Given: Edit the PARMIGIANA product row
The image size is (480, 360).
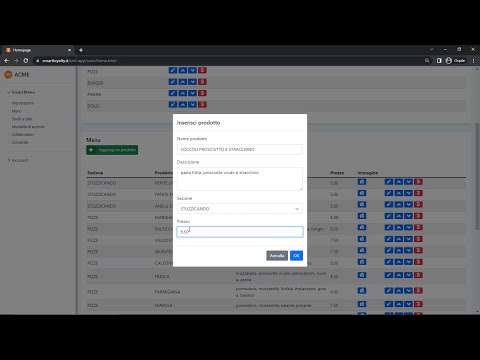Looking at the screenshot, I should click(389, 291).
